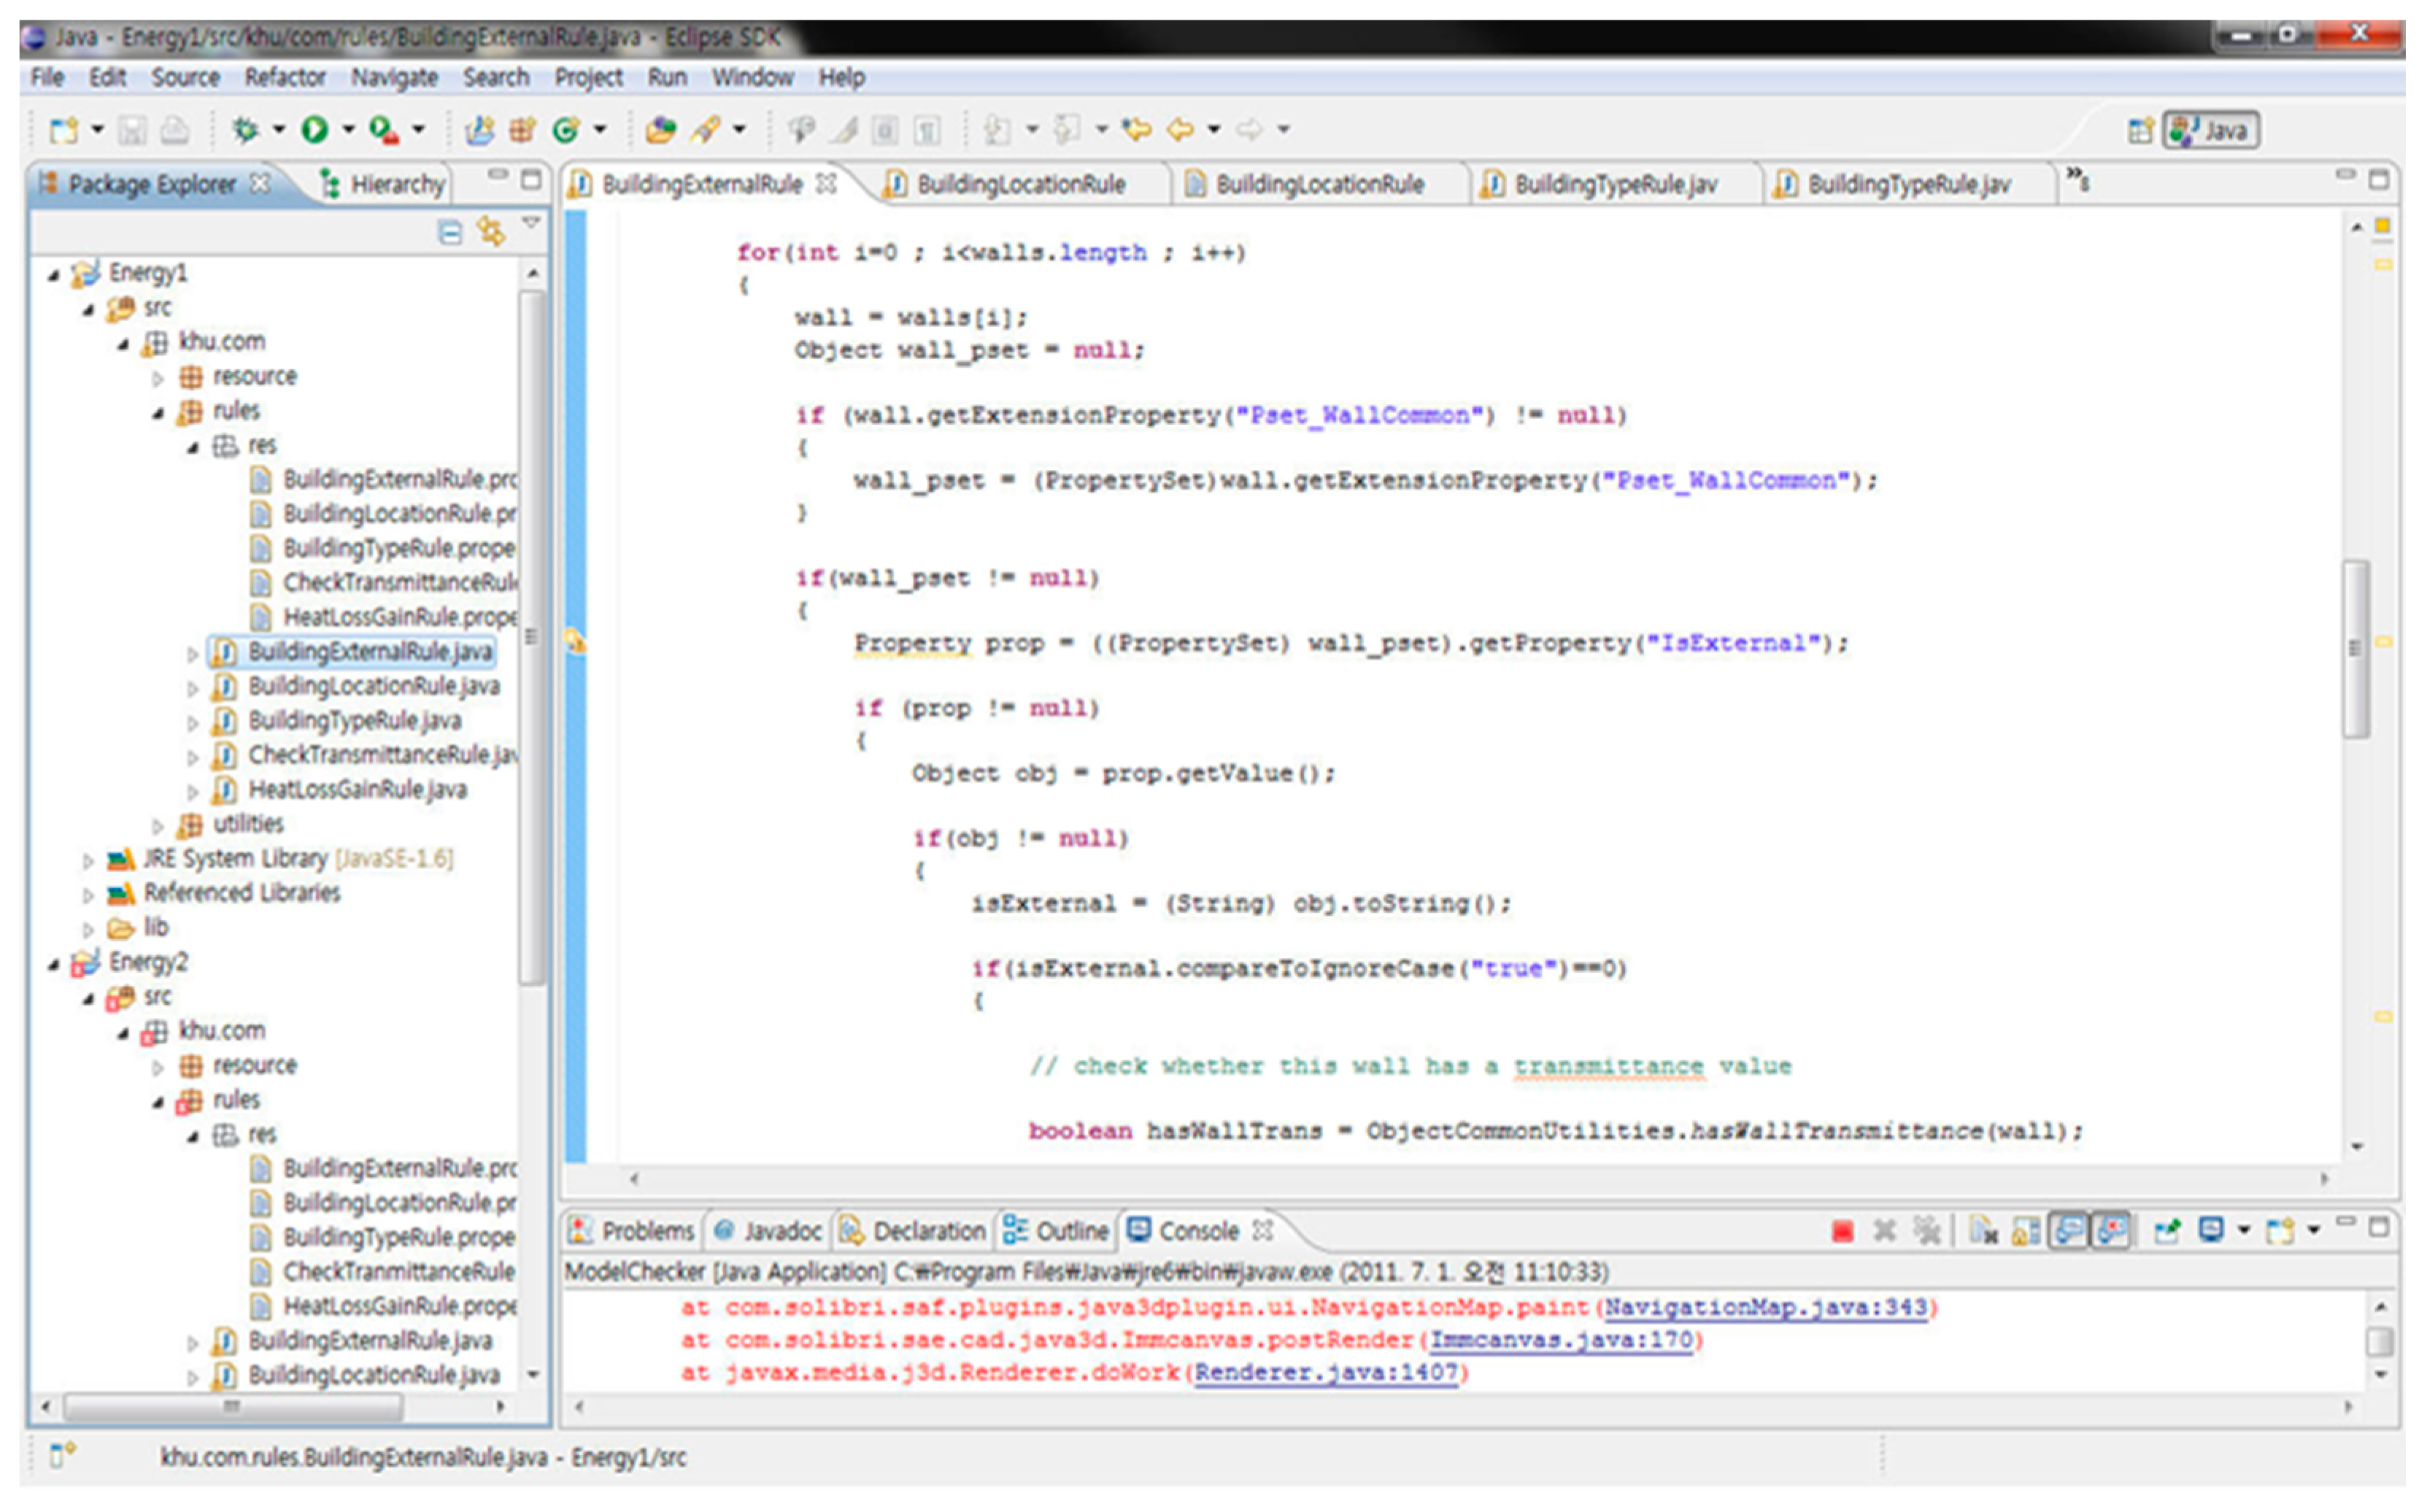Open the NavigationMap.java:343 stack trace link
Viewport: 2427px width, 1512px height.
click(1766, 1308)
